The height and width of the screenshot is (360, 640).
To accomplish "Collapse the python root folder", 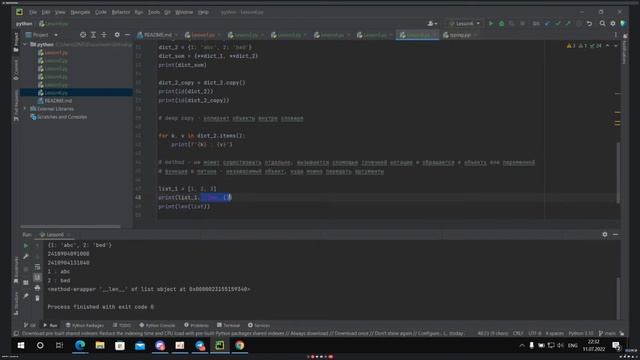I will tap(25, 44).
